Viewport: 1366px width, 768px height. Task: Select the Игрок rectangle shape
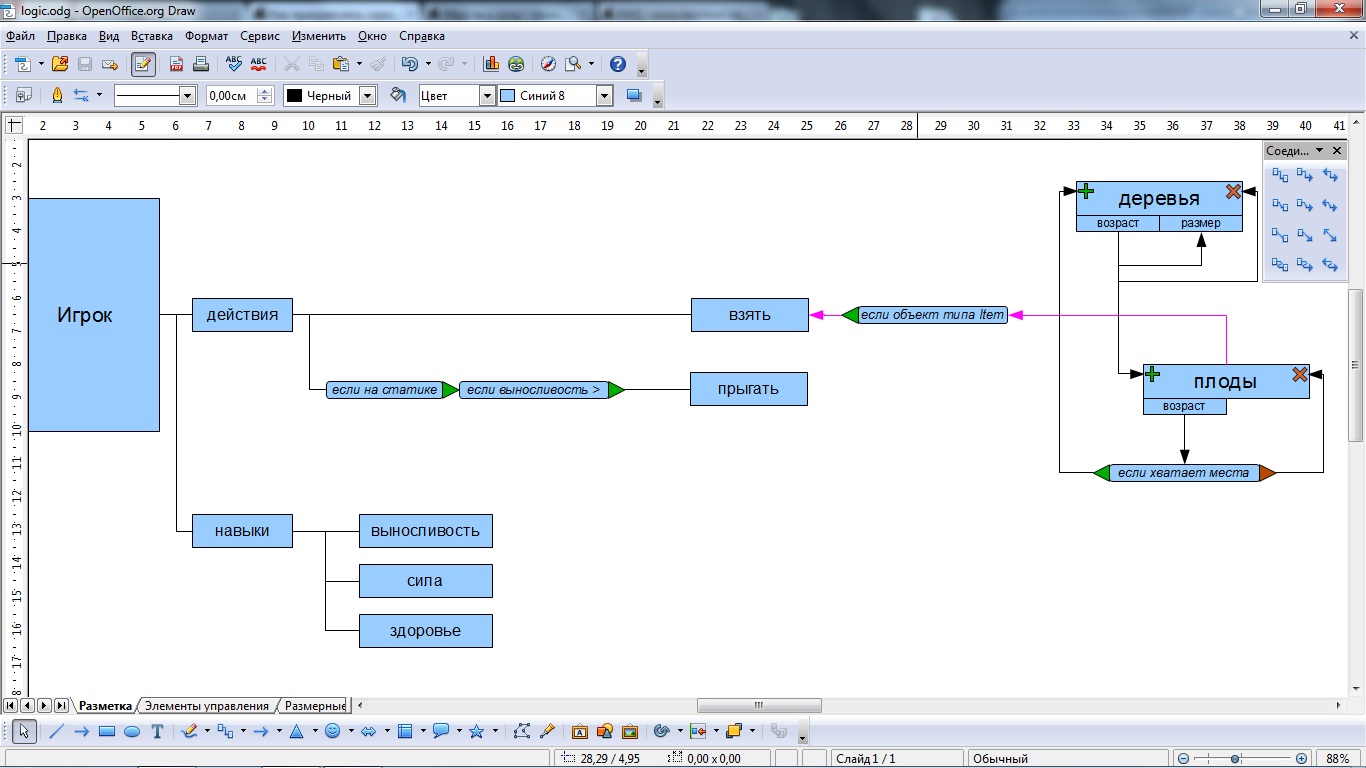pyautogui.click(x=93, y=315)
